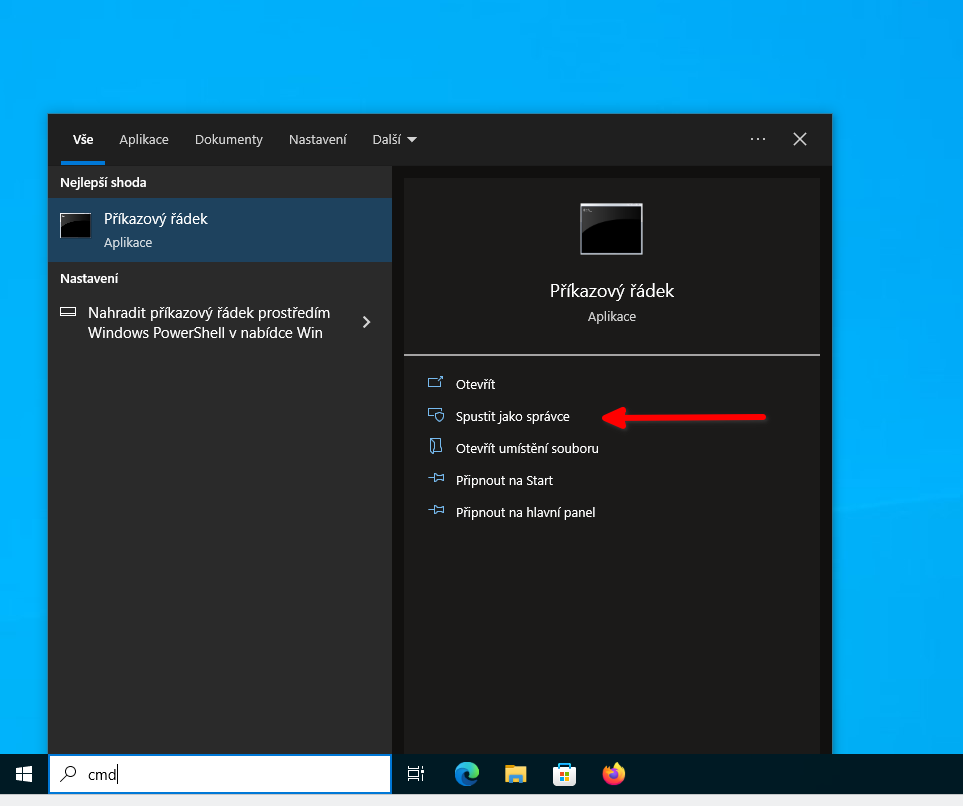
Task: Click Spustit jako správce
Action: click(512, 416)
